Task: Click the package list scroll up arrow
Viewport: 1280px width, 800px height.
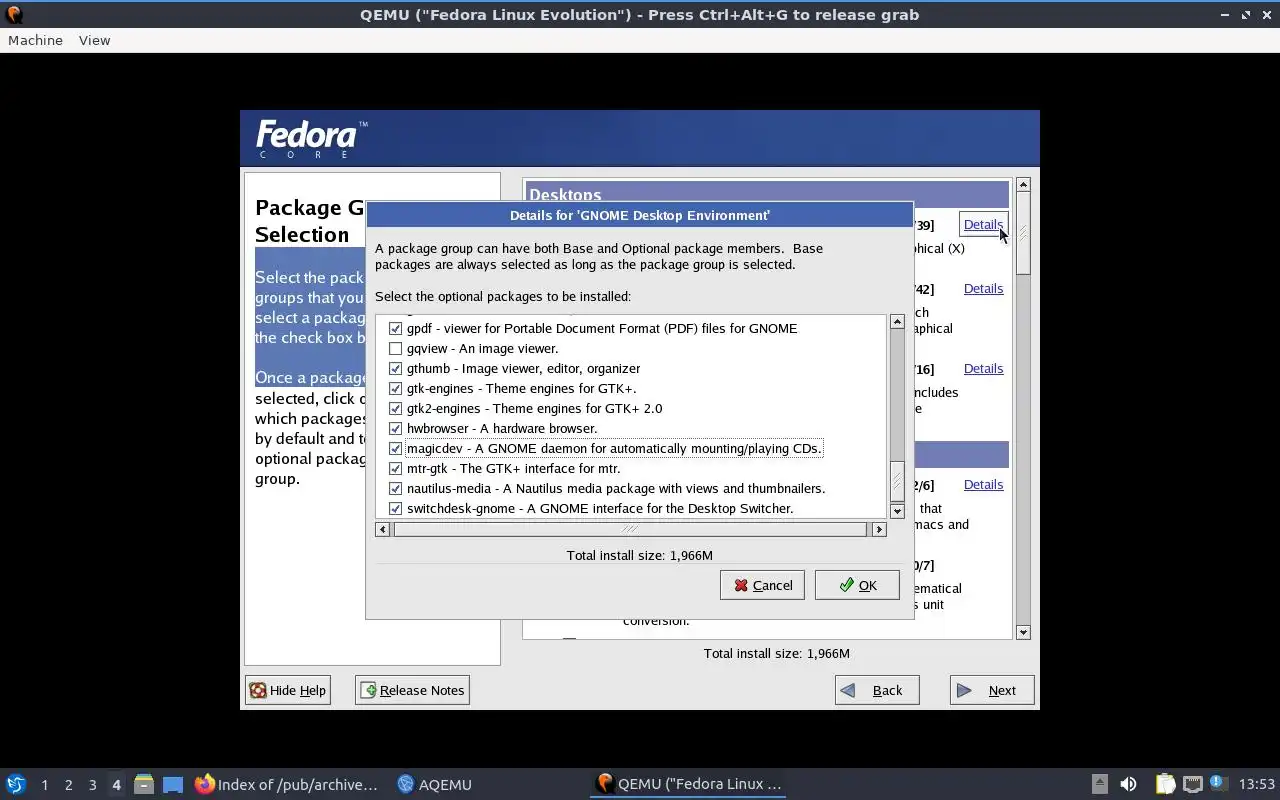Action: click(x=897, y=322)
